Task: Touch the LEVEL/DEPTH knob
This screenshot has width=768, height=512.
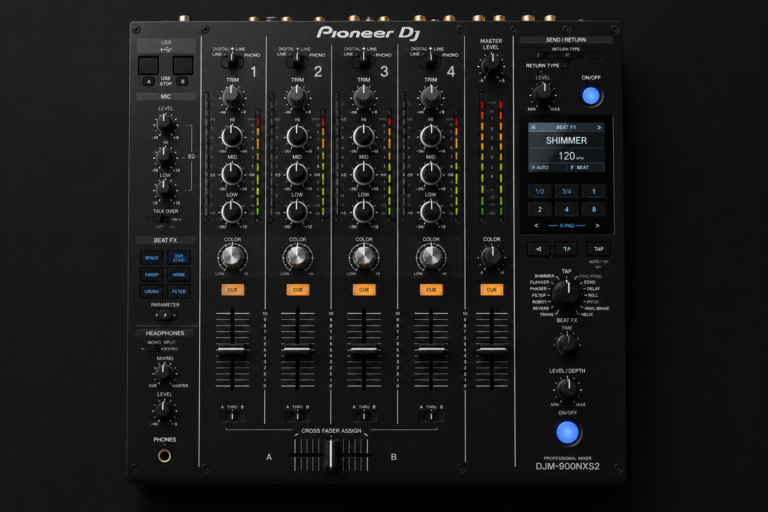Action: pyautogui.click(x=567, y=388)
